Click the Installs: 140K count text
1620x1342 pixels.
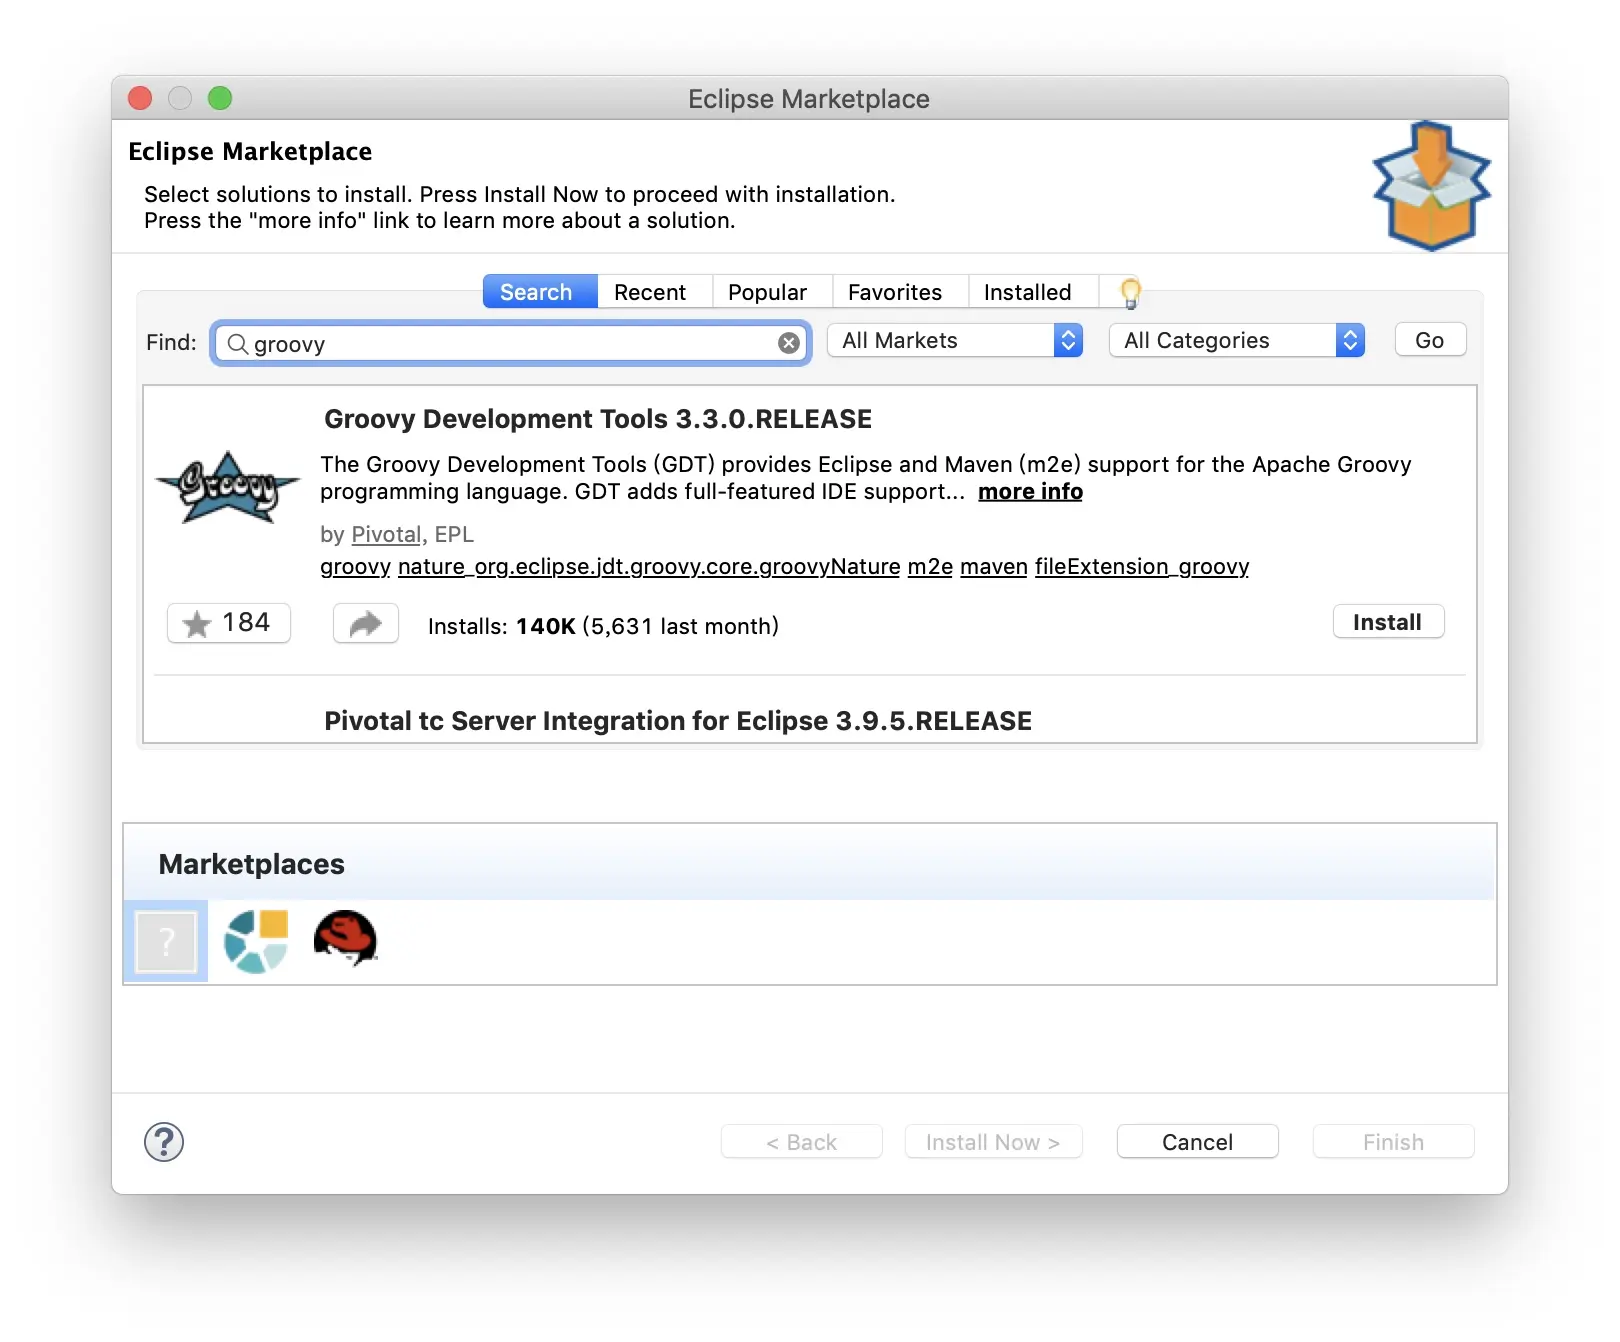603,627
